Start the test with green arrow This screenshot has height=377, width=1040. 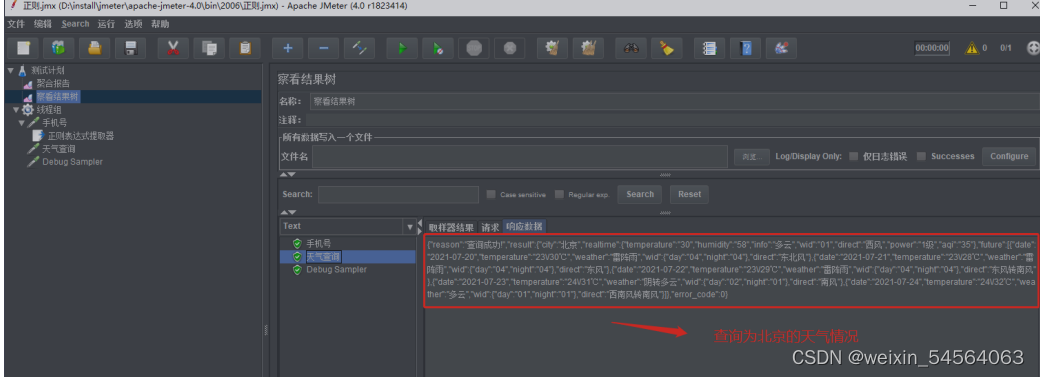pos(402,48)
